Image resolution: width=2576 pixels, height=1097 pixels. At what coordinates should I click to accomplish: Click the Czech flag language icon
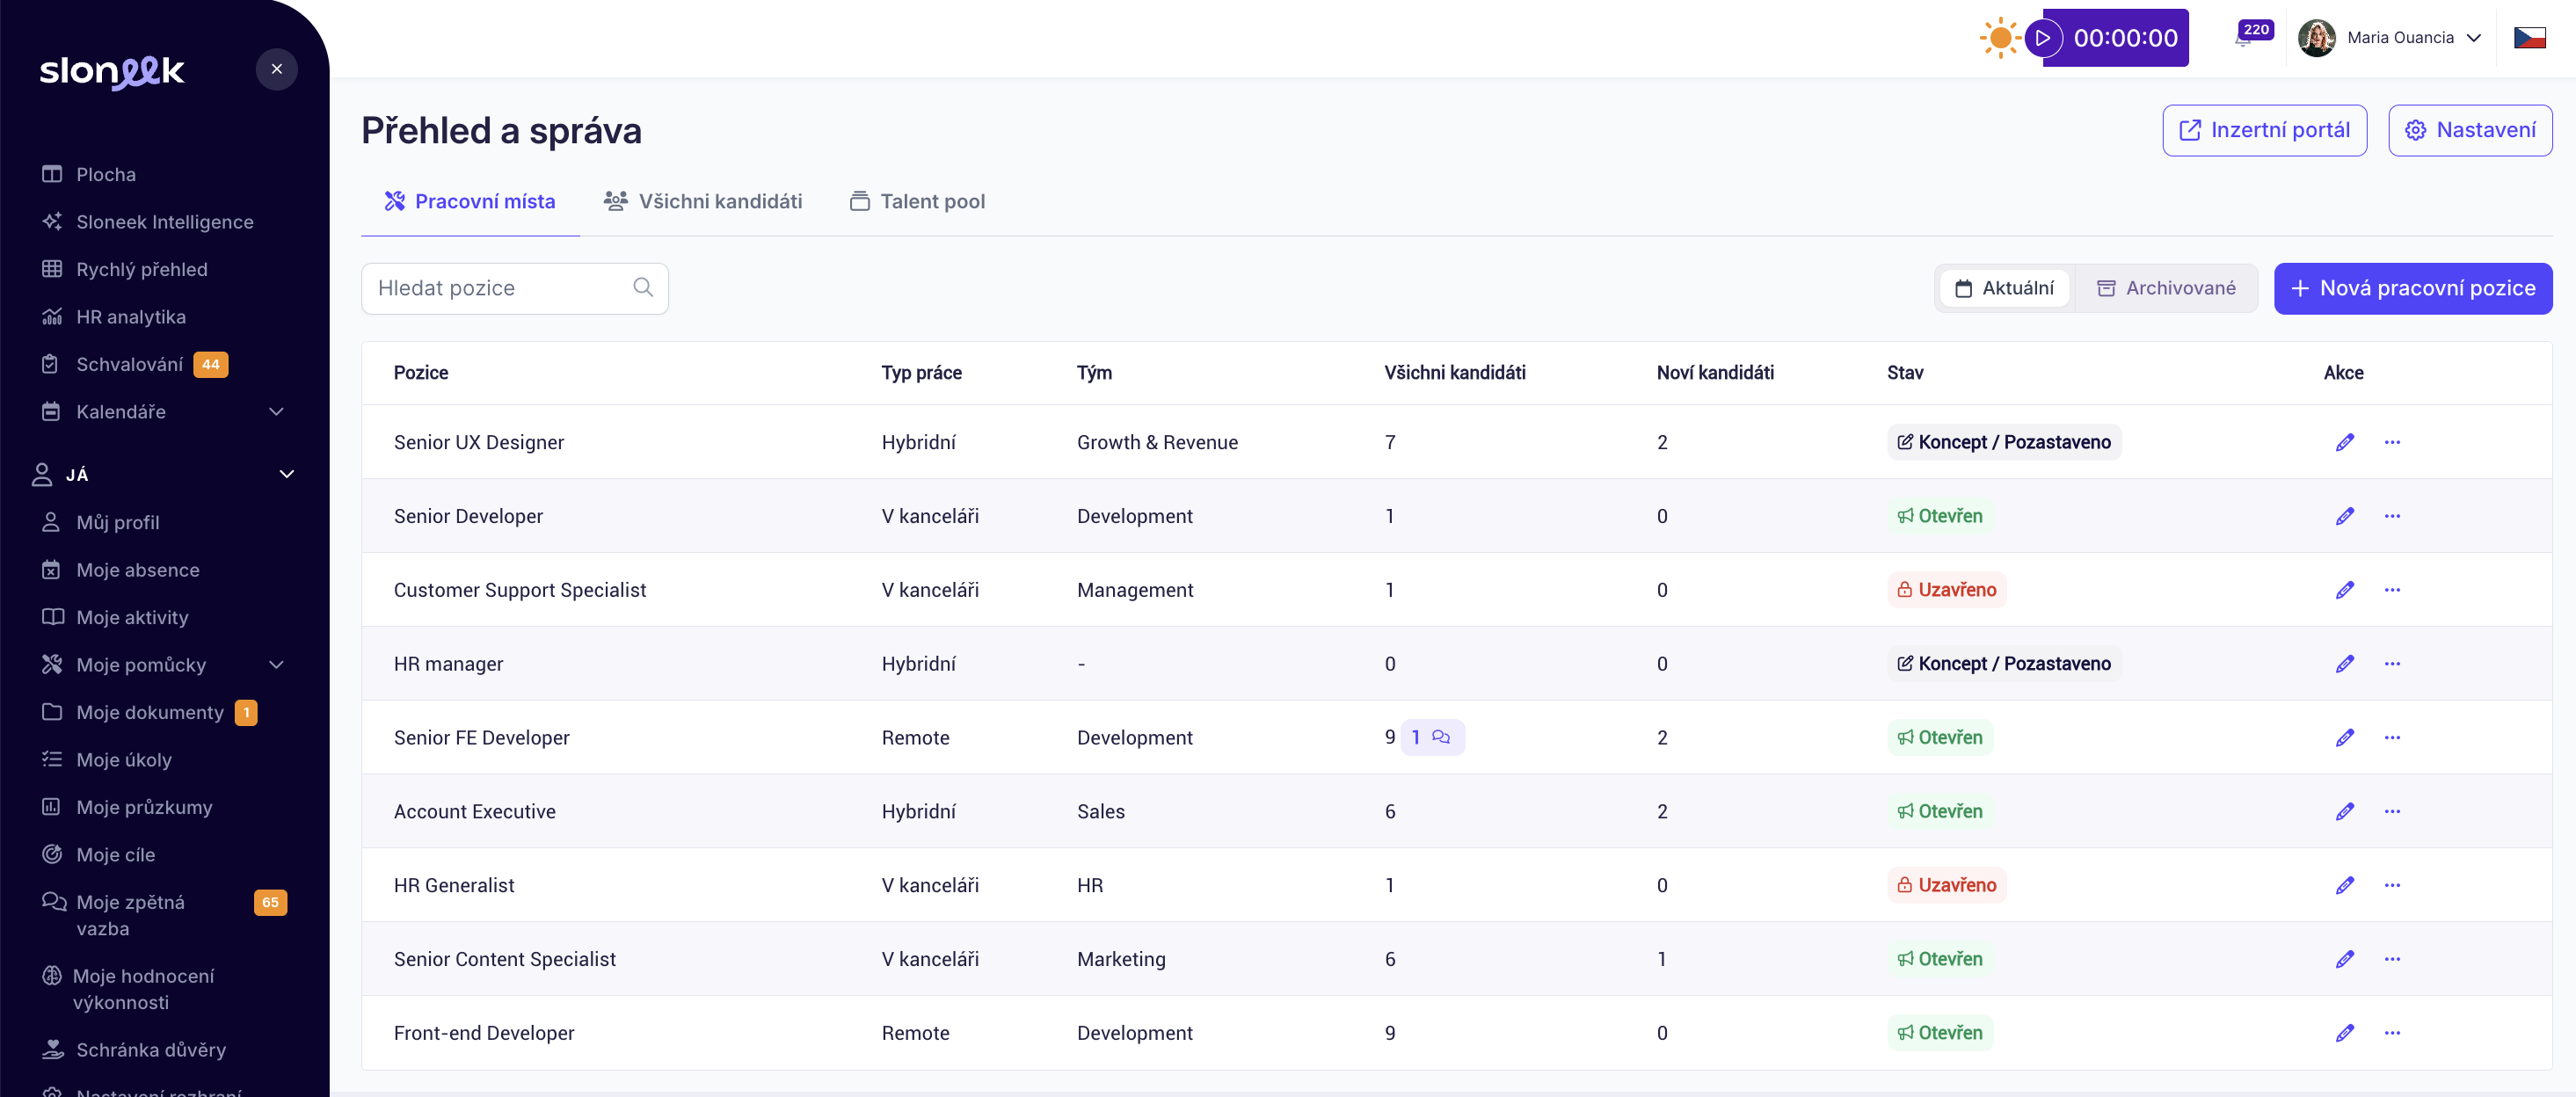pyautogui.click(x=2529, y=38)
